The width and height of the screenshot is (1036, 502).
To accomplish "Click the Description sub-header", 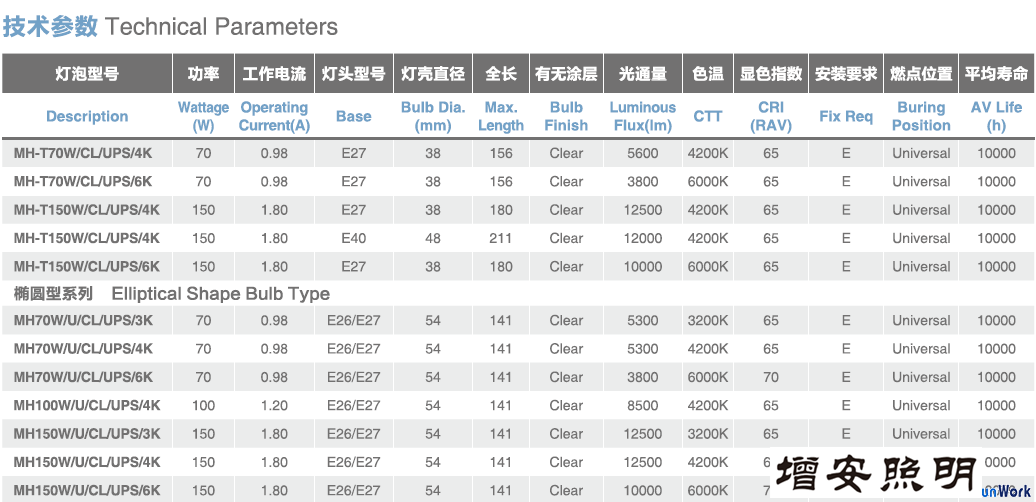I will coord(87,116).
